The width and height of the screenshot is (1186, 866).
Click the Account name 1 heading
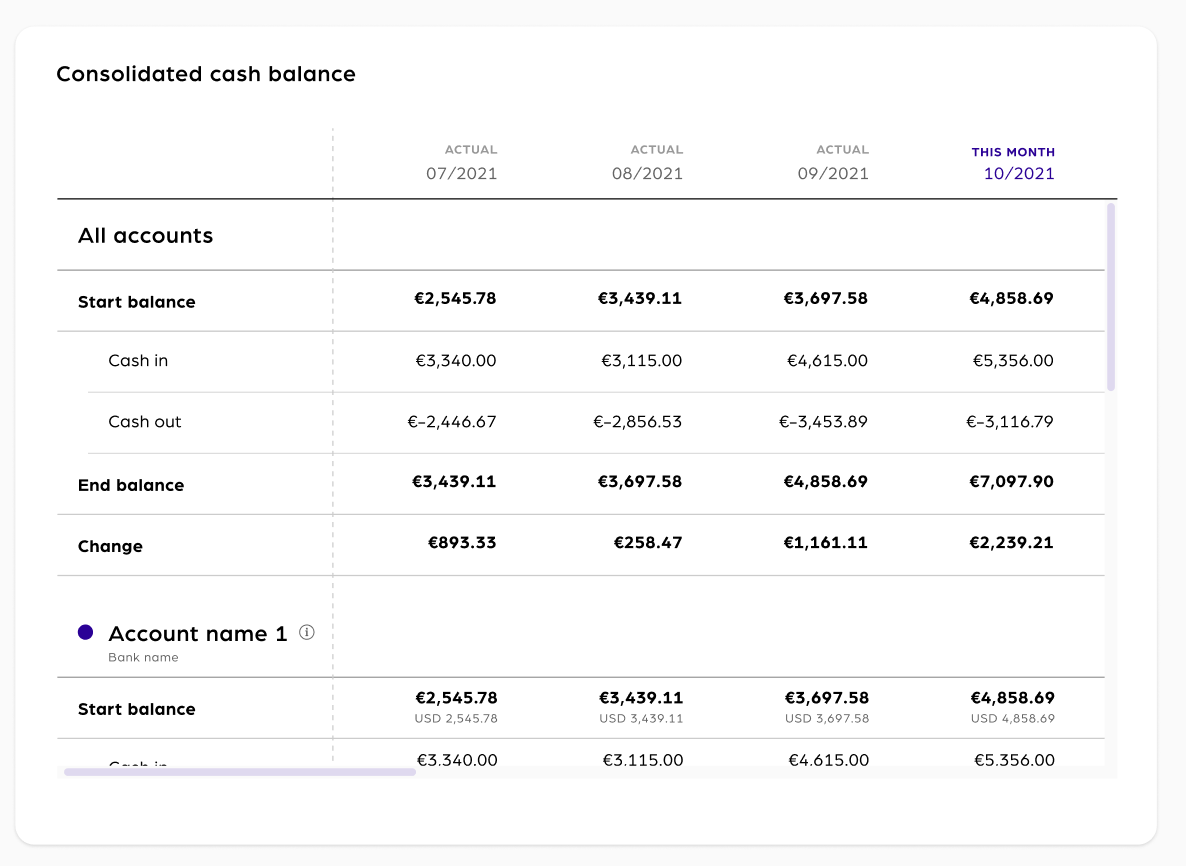tap(197, 634)
